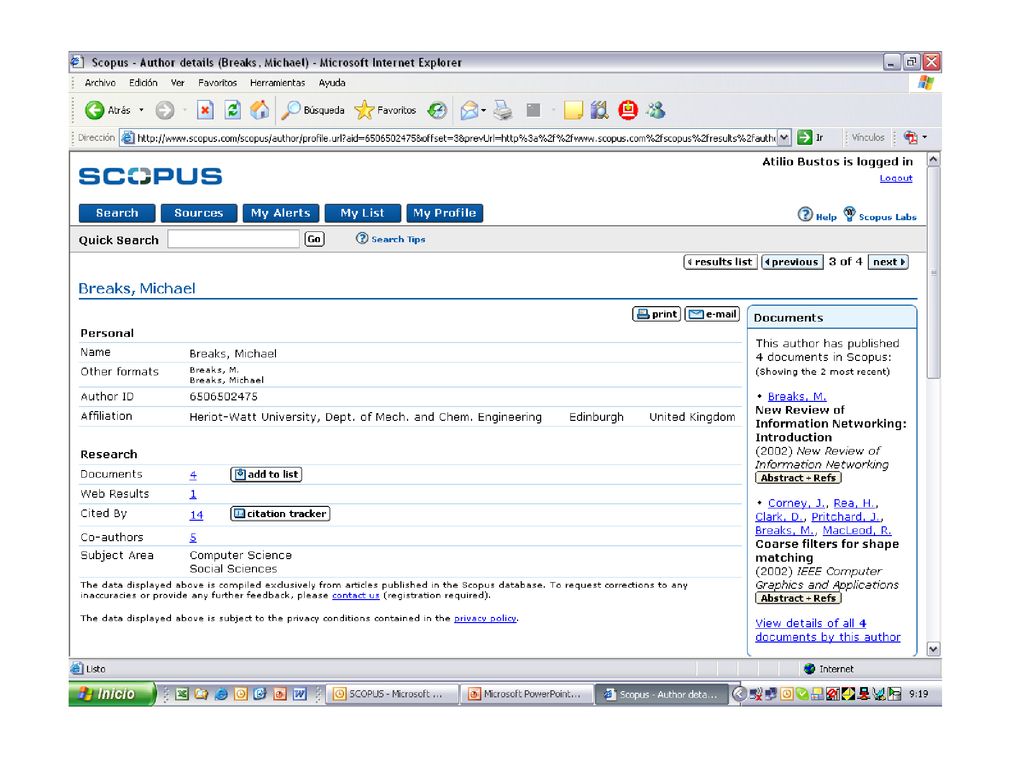Click into the Quick Search text box
Screen dimensions: 1024x768
point(233,239)
